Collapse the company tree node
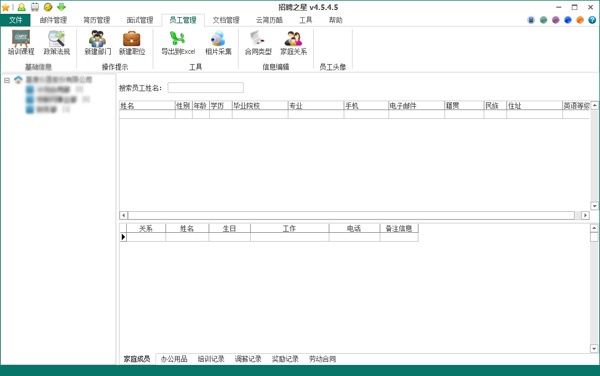 (7, 80)
